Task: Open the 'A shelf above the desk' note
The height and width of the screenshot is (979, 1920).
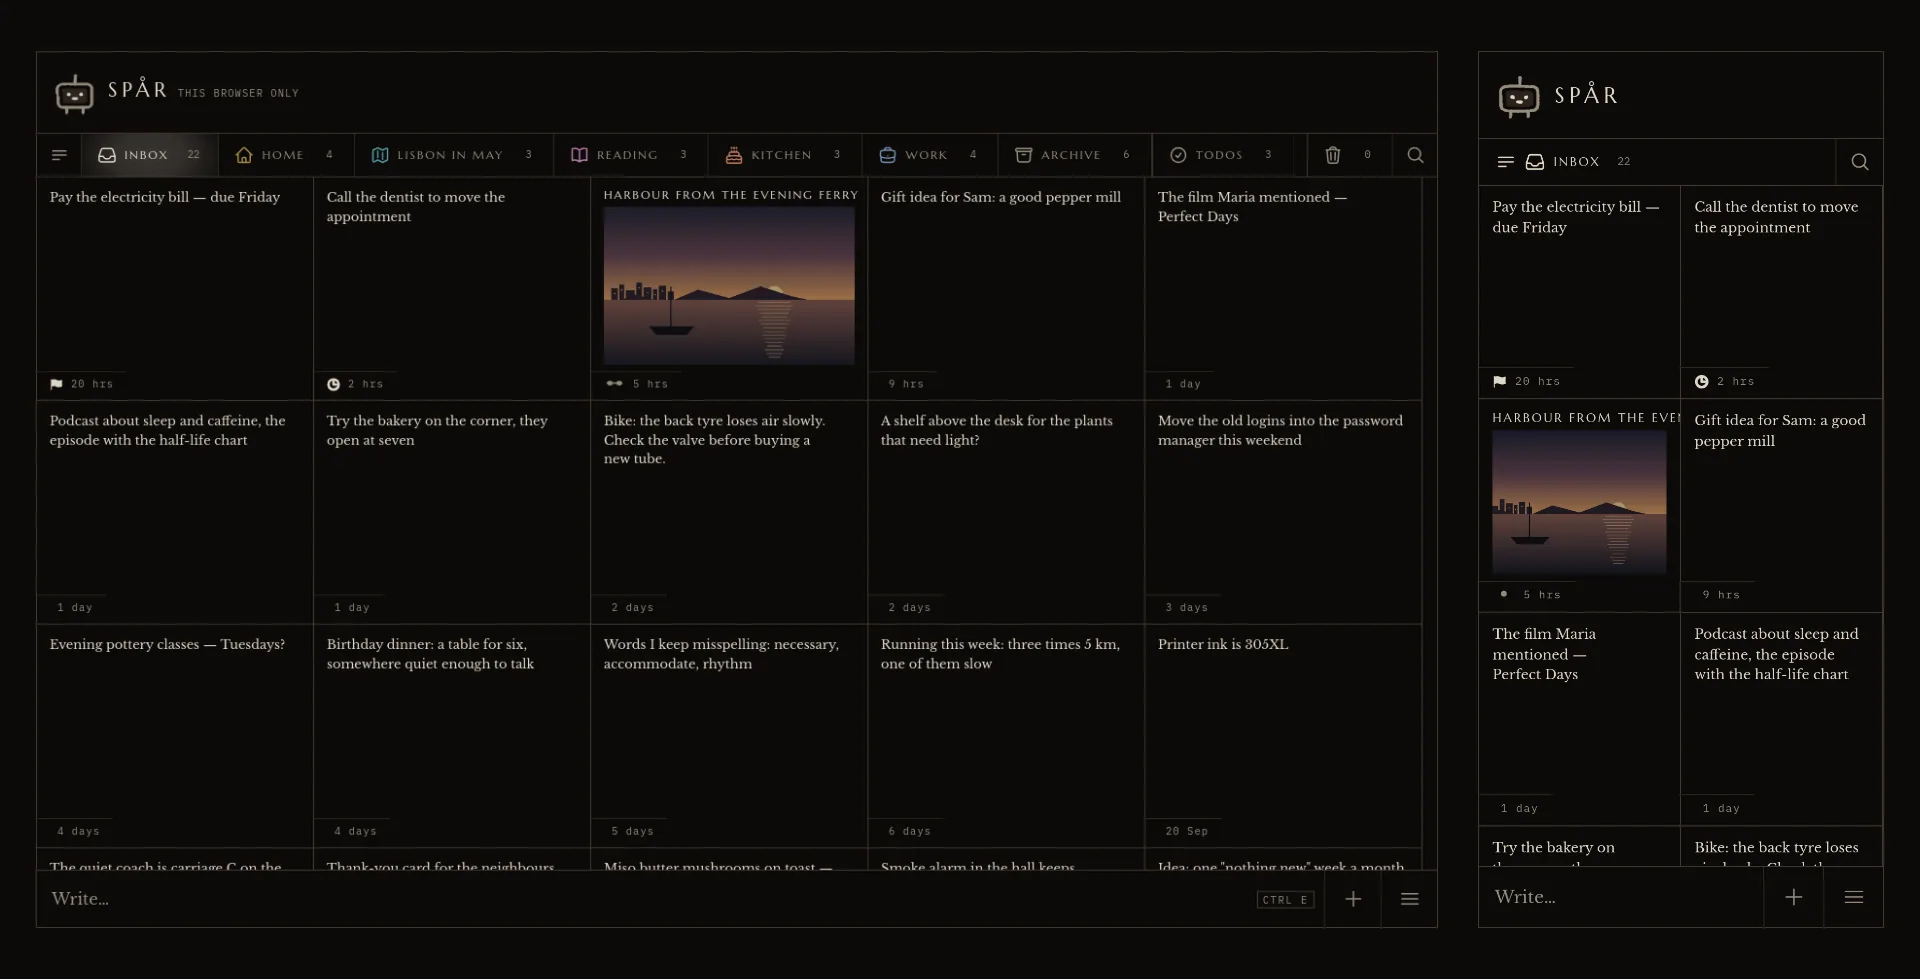Action: (x=1006, y=512)
